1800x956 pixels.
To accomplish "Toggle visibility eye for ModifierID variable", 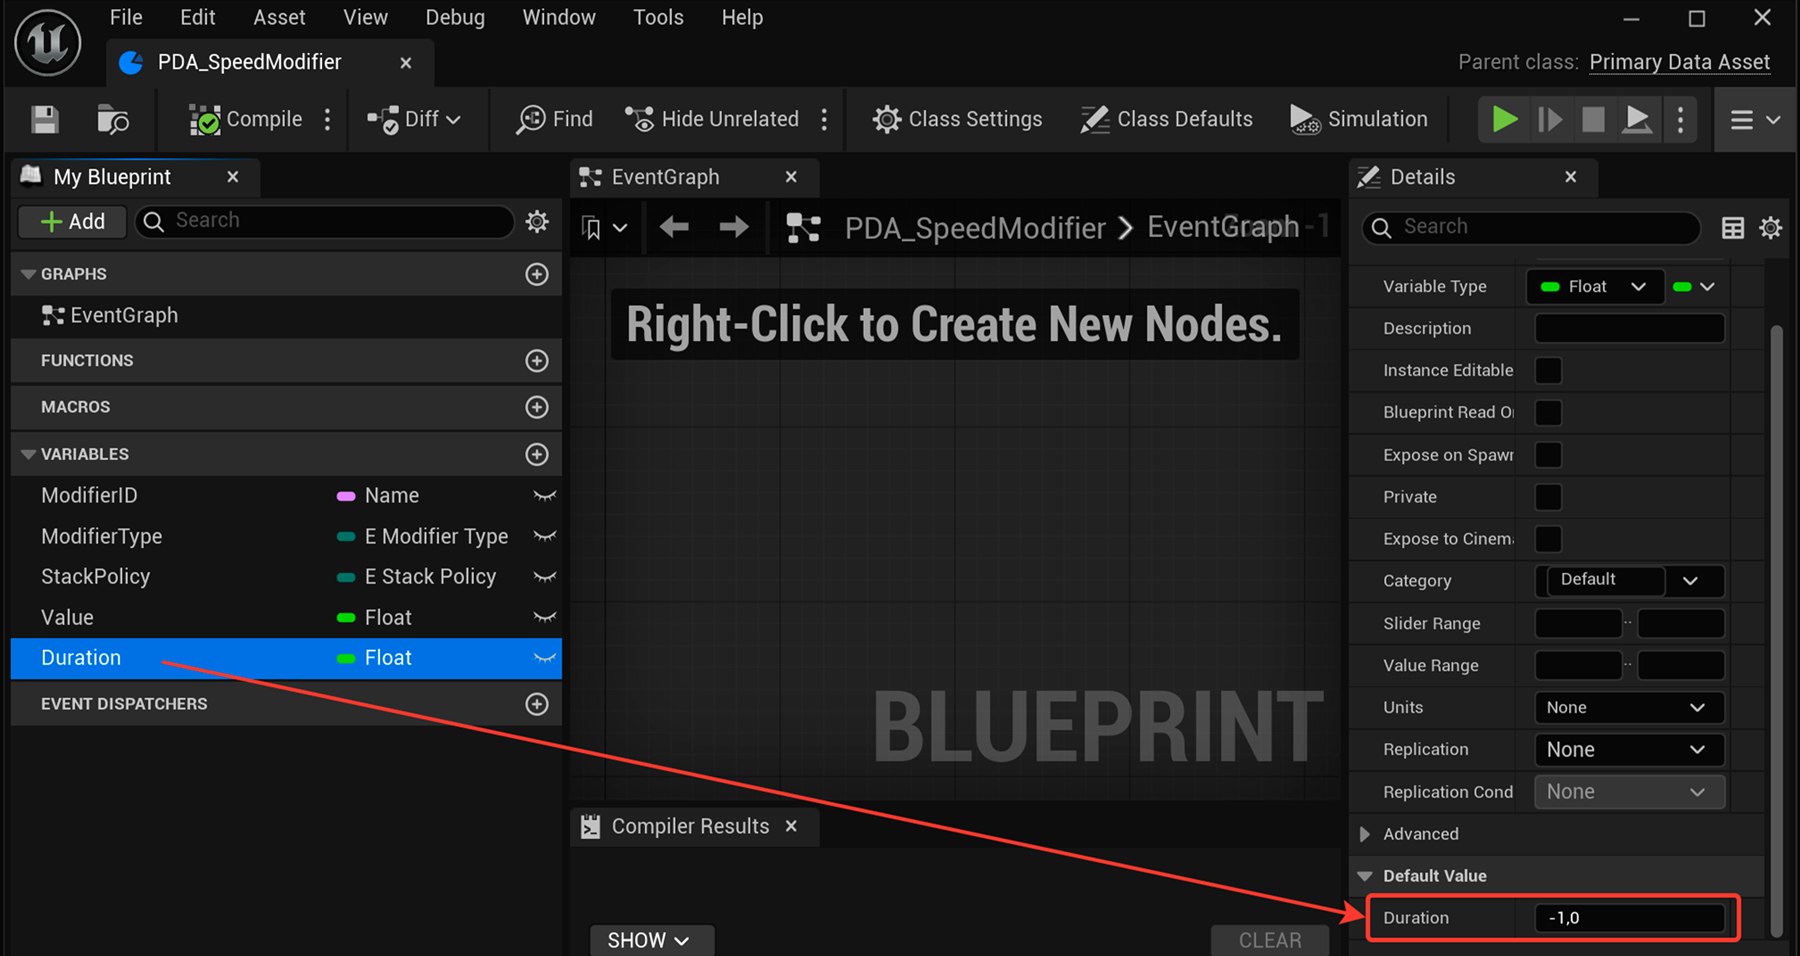I will 545,496.
